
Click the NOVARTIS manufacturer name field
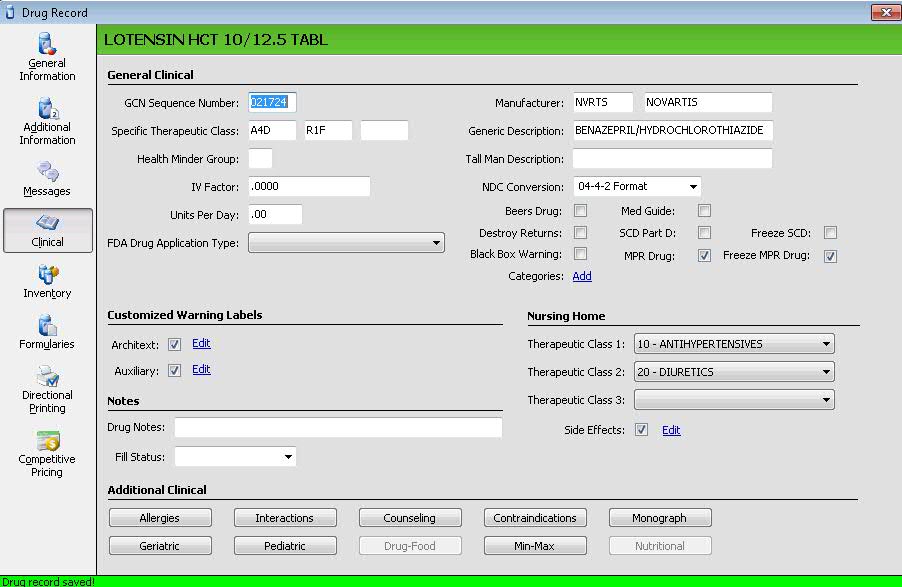coord(708,102)
